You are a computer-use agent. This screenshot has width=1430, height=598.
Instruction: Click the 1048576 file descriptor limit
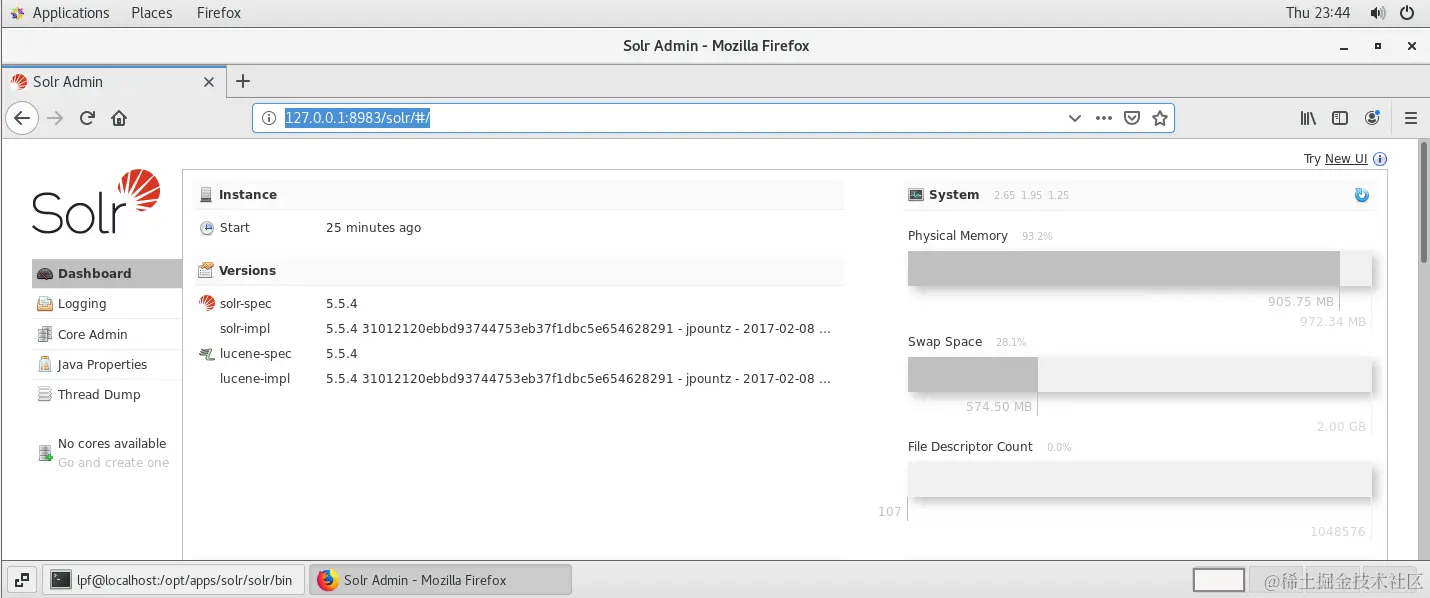coord(1338,532)
